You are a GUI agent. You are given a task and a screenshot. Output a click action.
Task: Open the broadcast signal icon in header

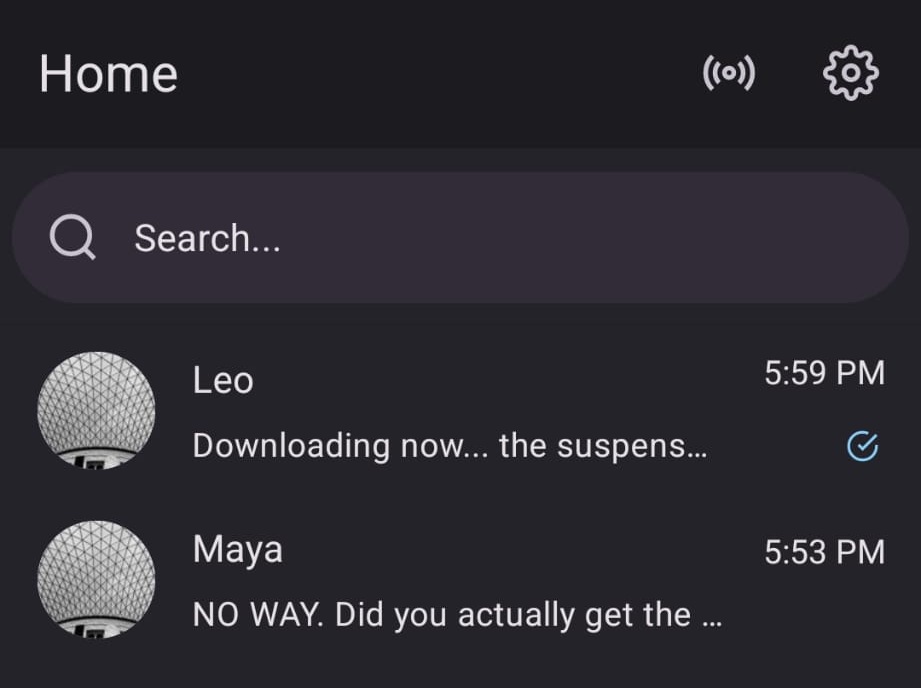[729, 74]
